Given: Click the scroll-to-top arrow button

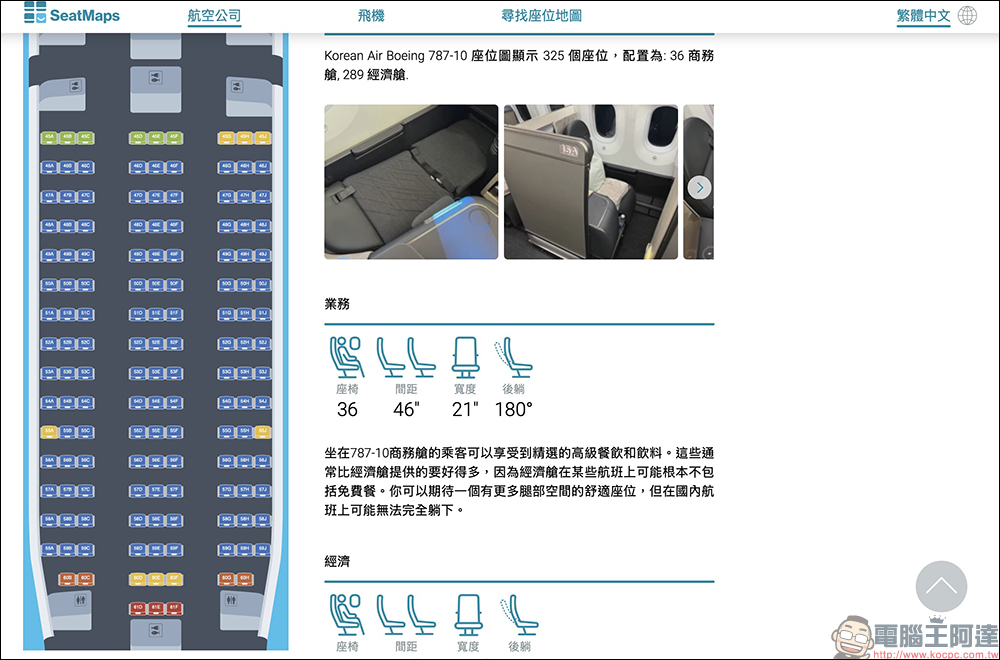Looking at the screenshot, I should 940,588.
